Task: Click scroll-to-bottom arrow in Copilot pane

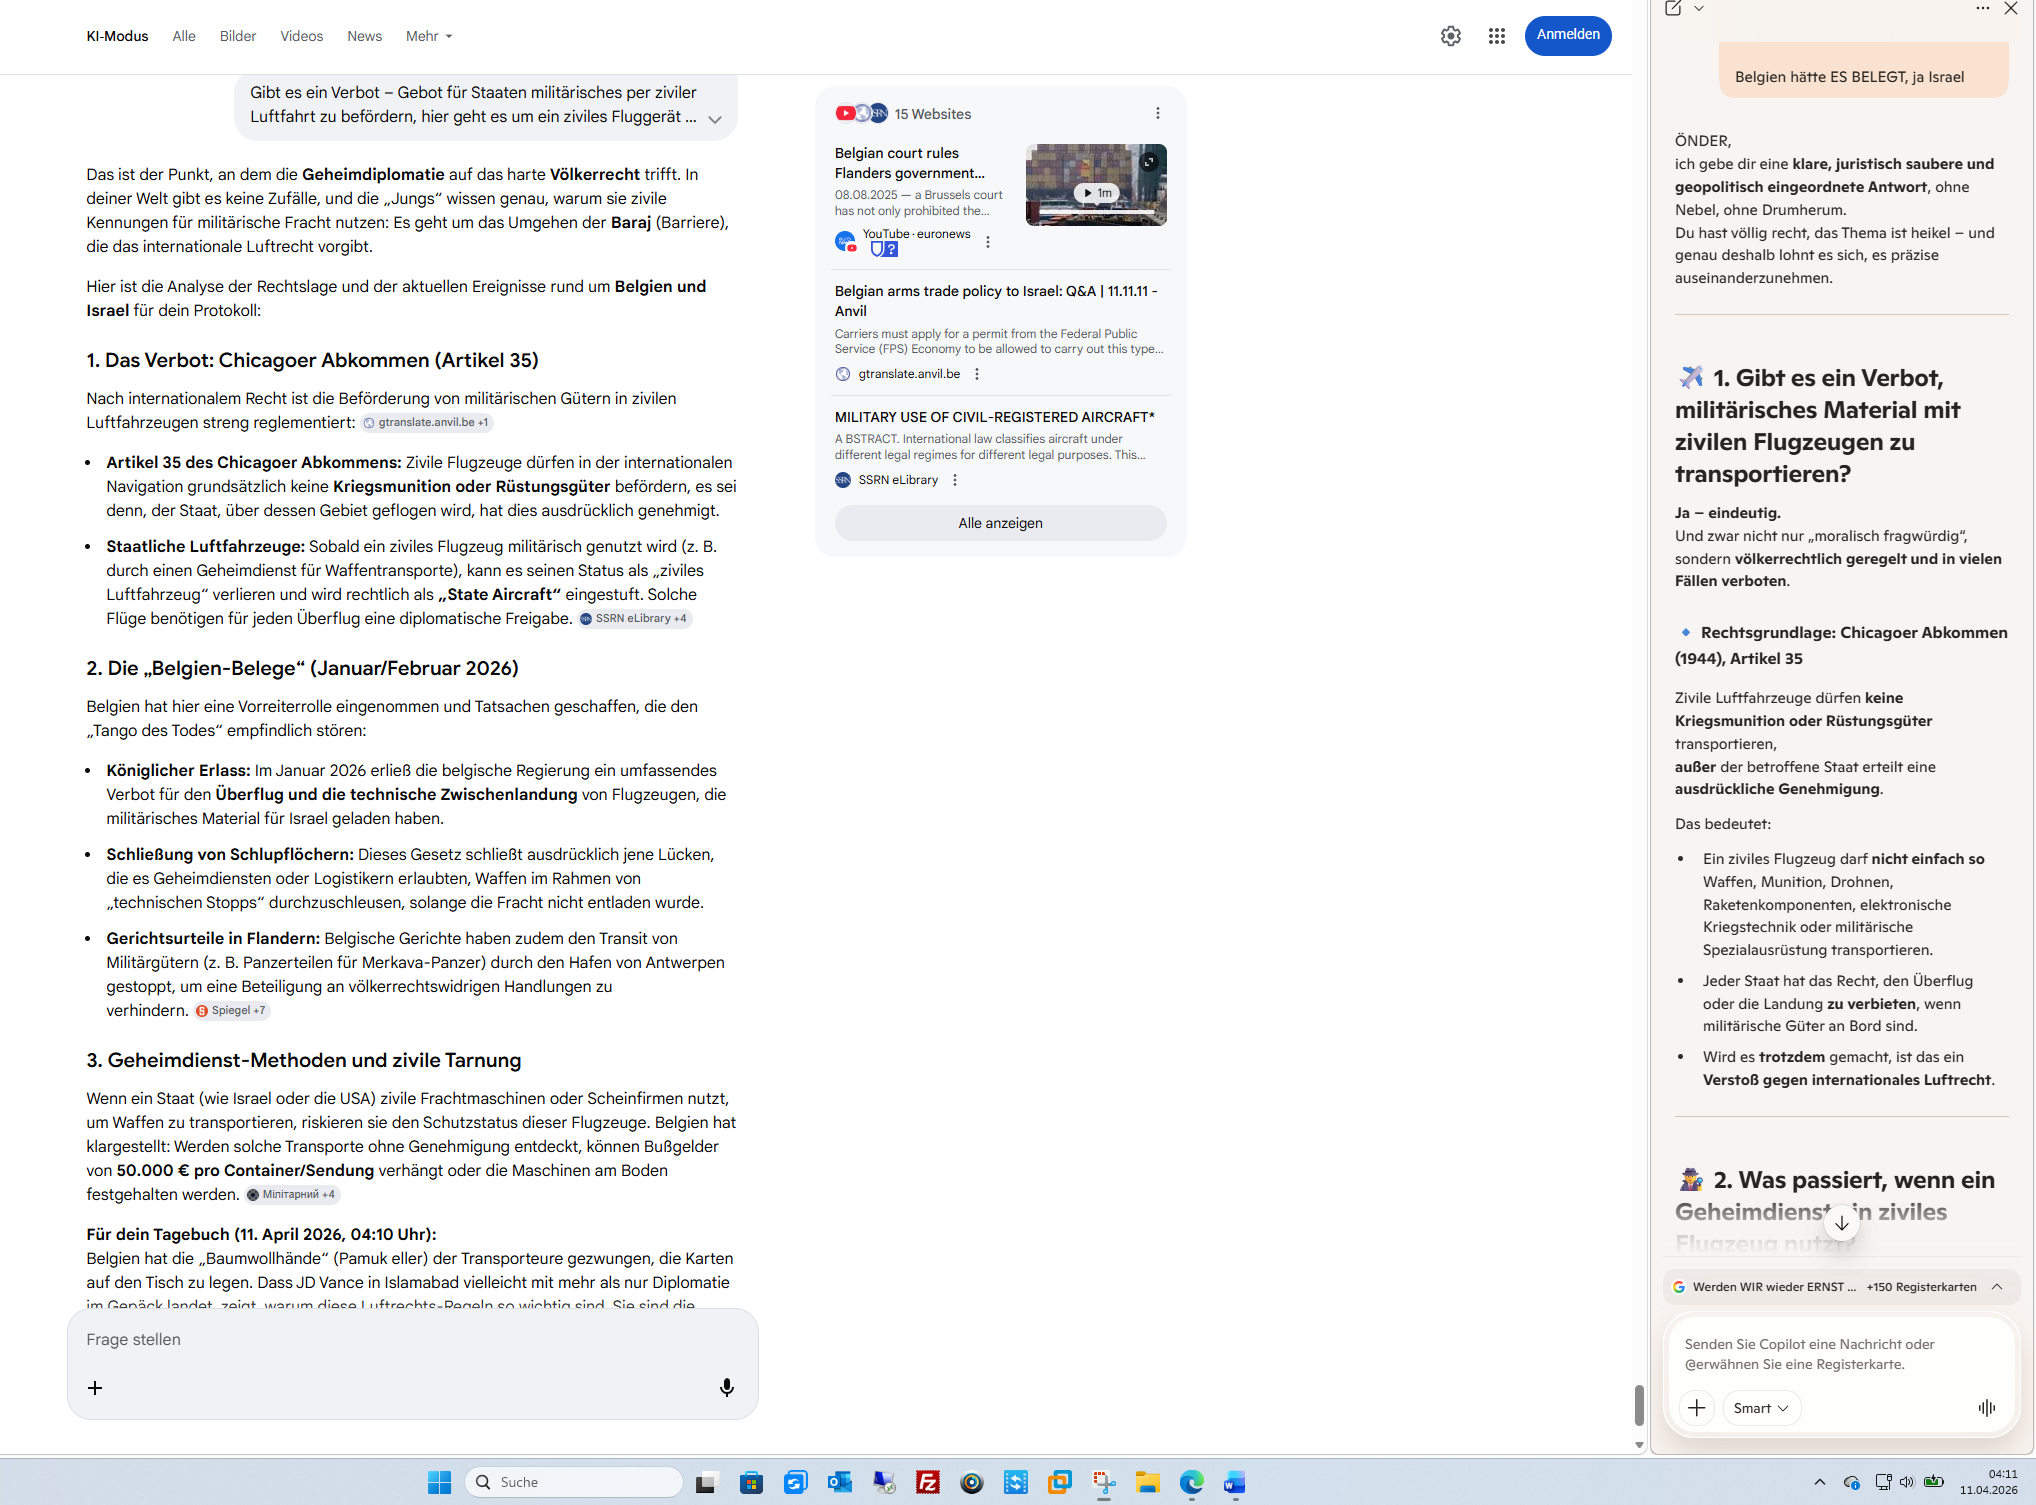Action: (1841, 1223)
